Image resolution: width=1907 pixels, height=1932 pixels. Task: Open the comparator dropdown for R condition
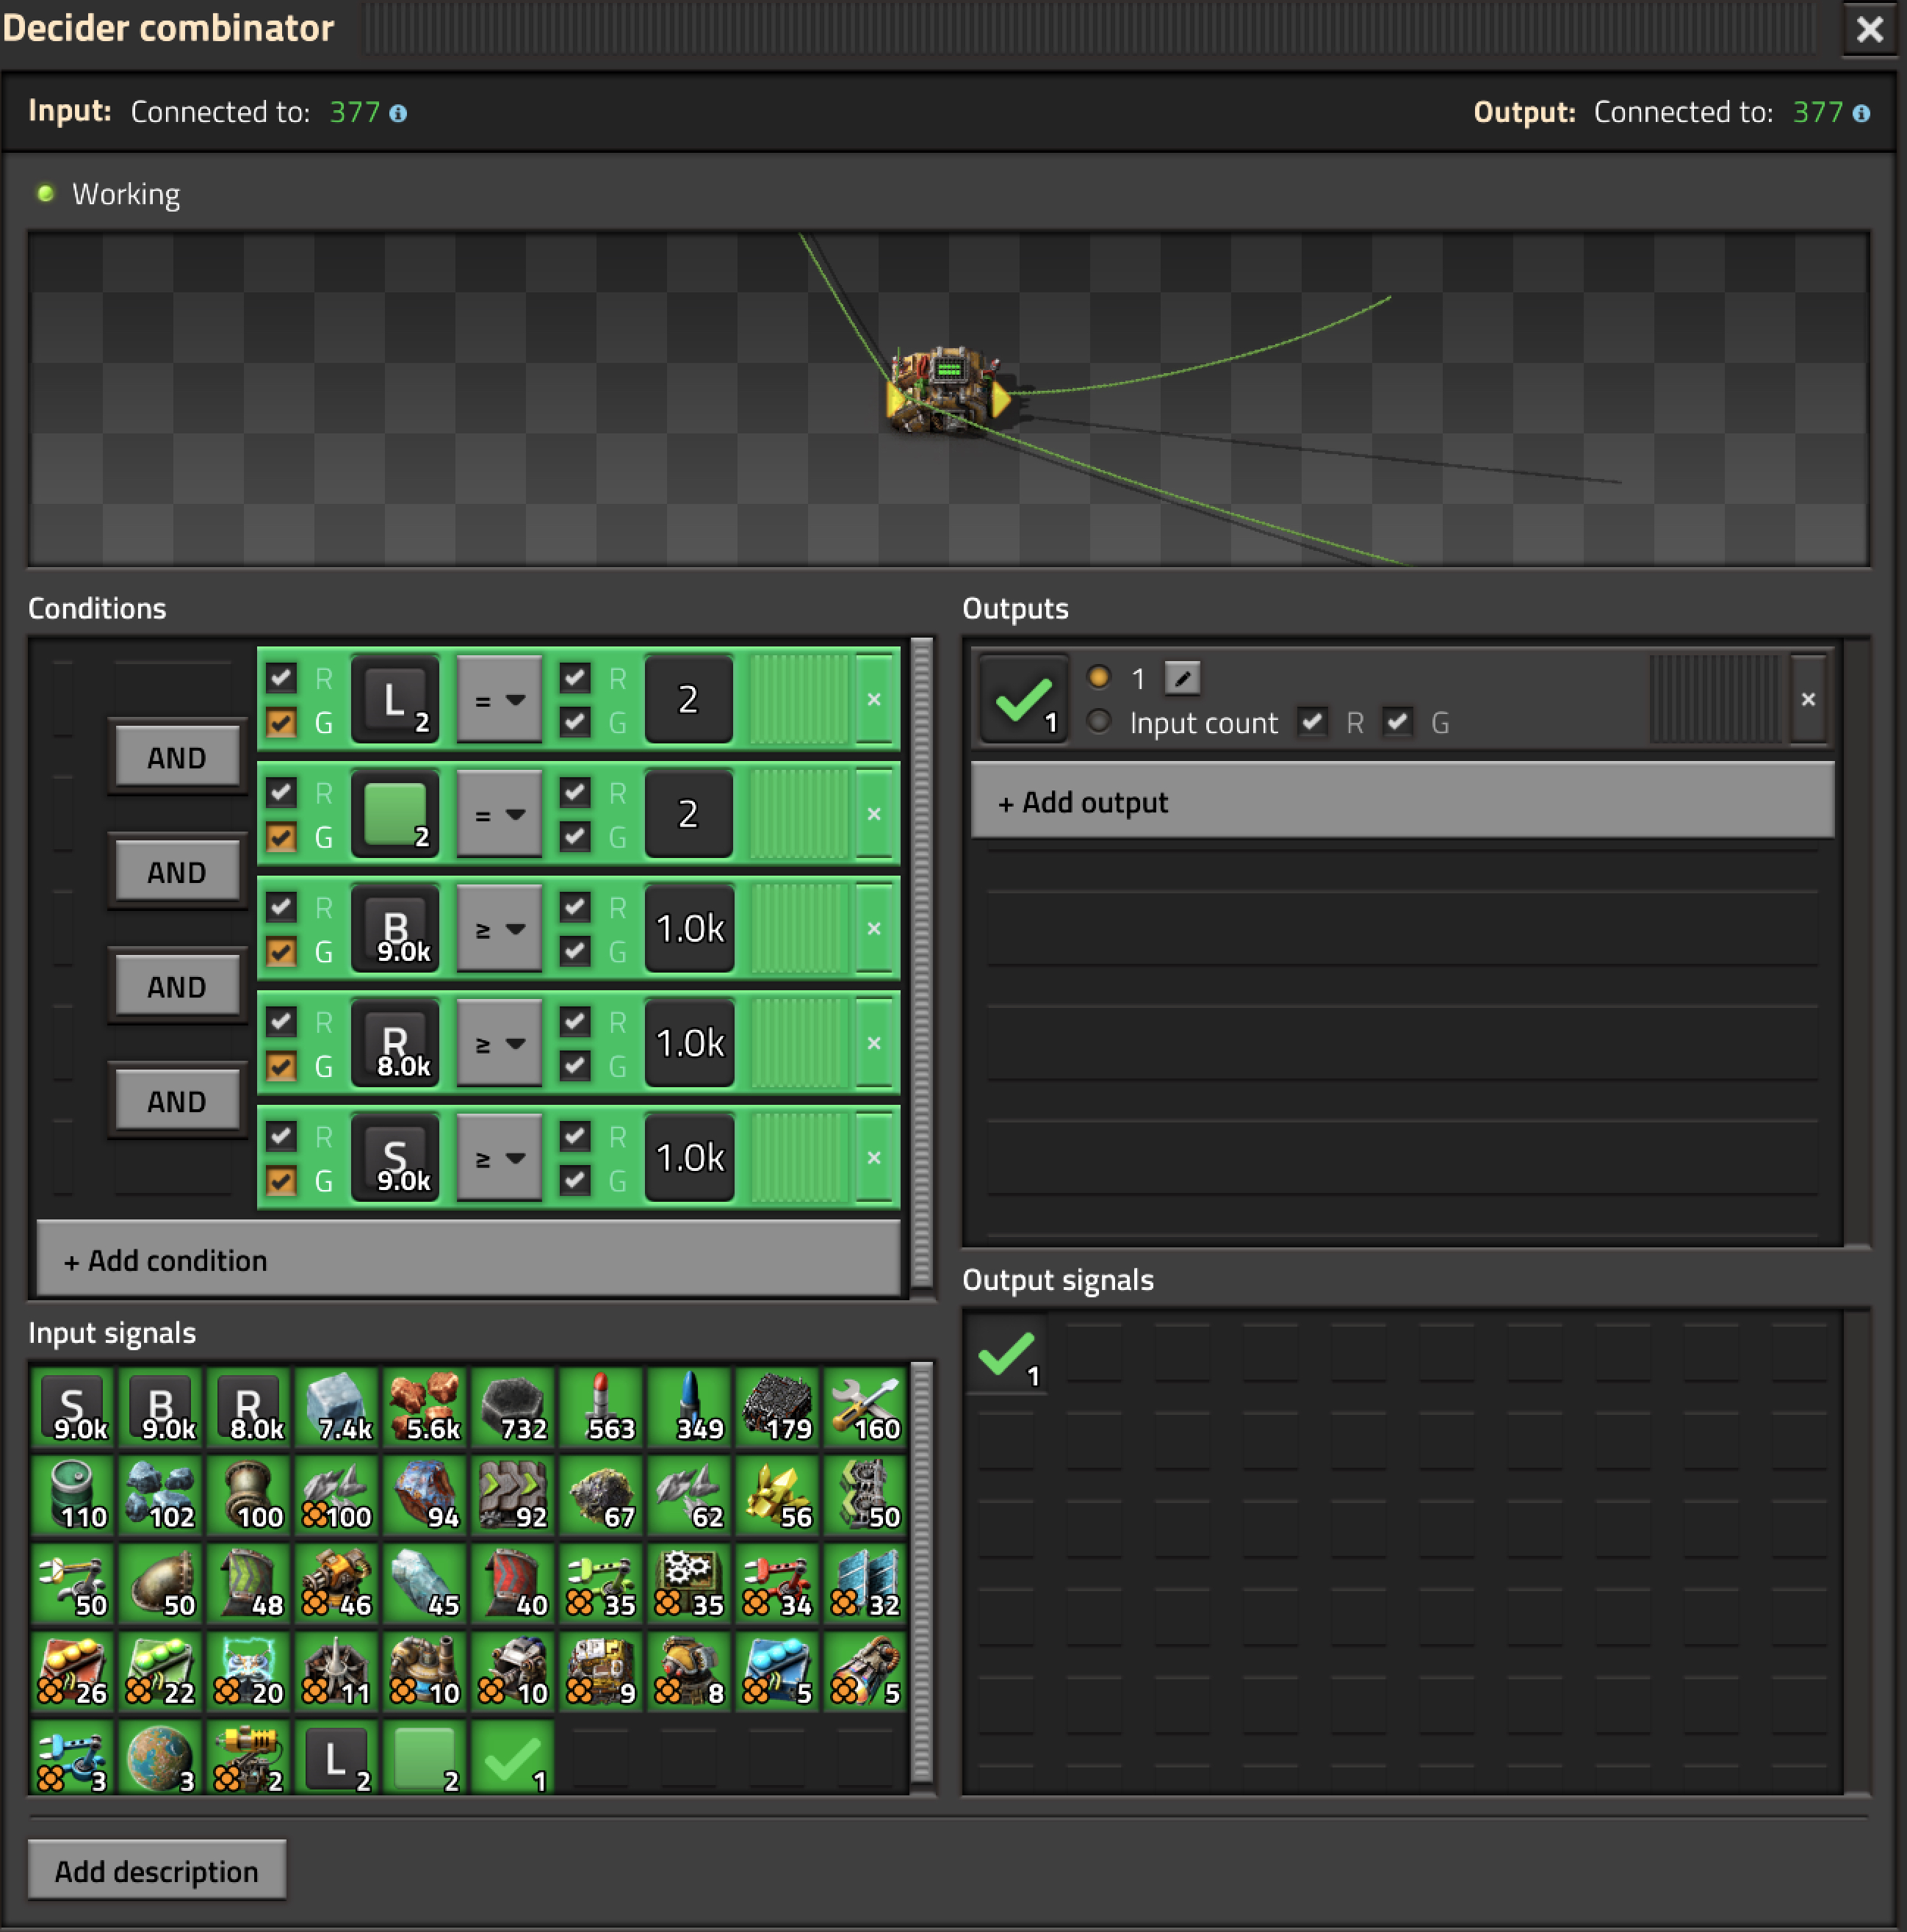click(499, 1042)
